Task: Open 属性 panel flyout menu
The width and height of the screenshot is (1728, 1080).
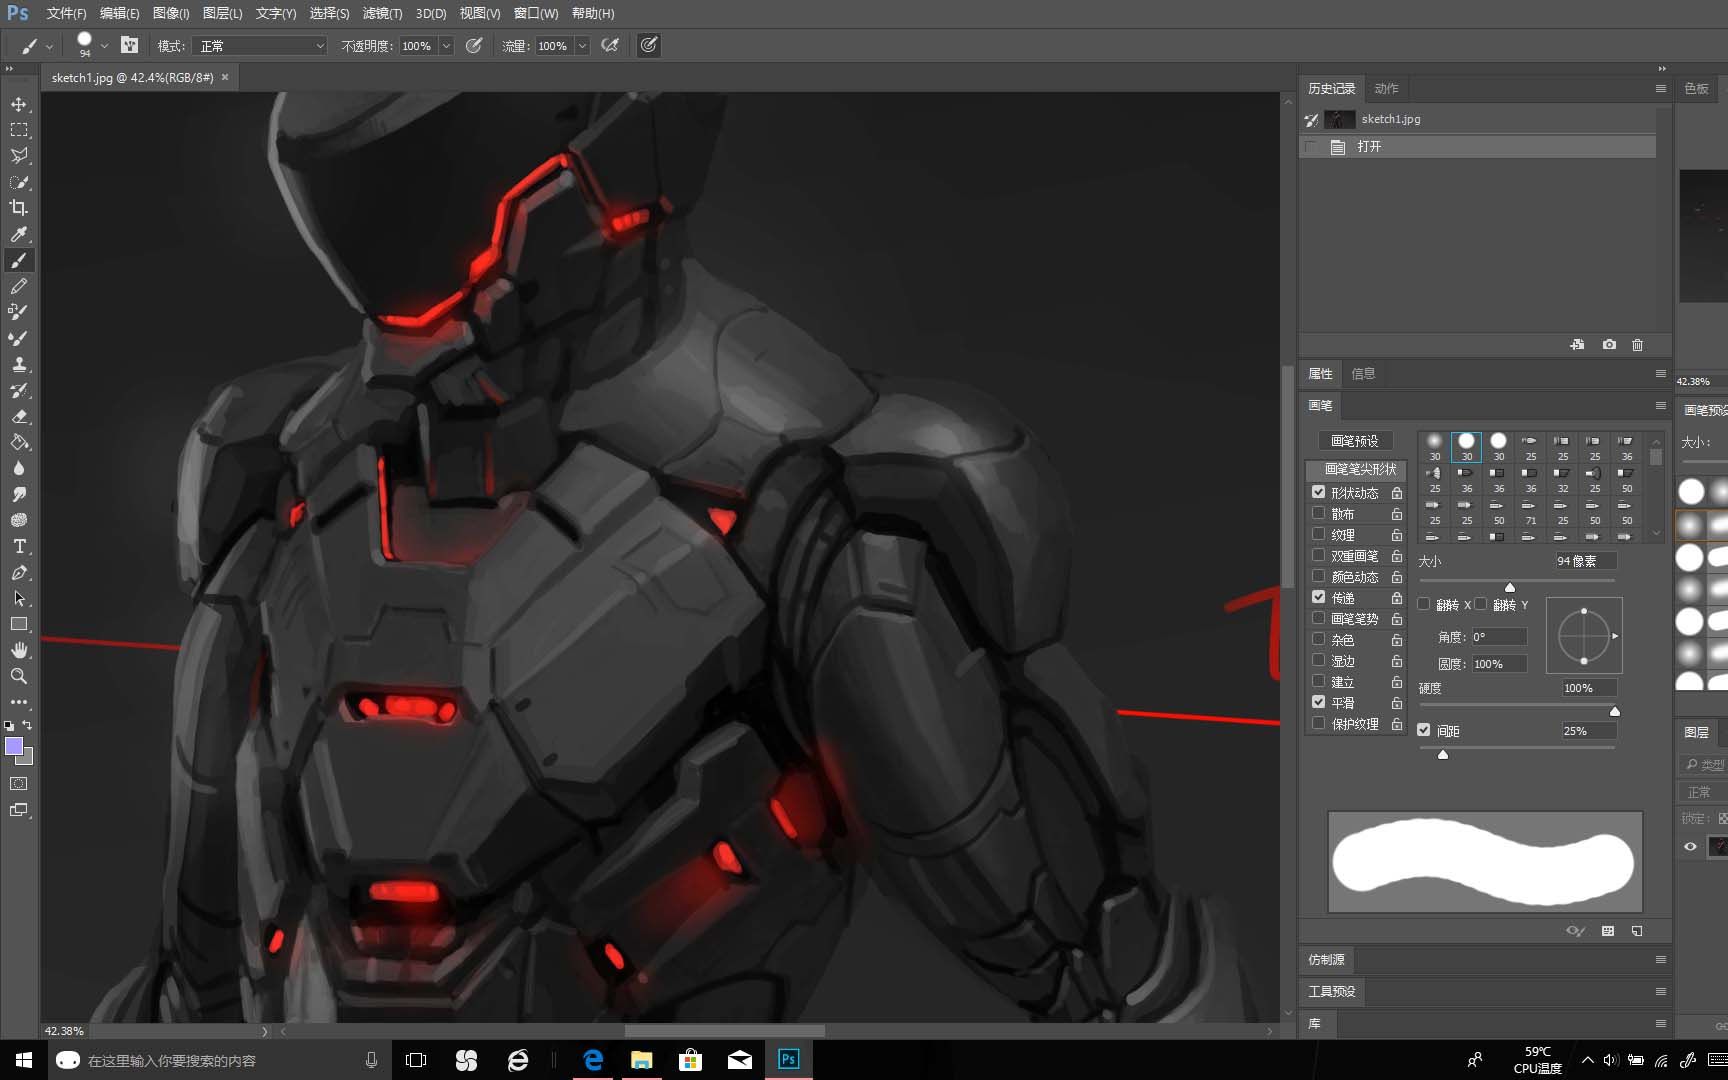Action: coord(1660,374)
